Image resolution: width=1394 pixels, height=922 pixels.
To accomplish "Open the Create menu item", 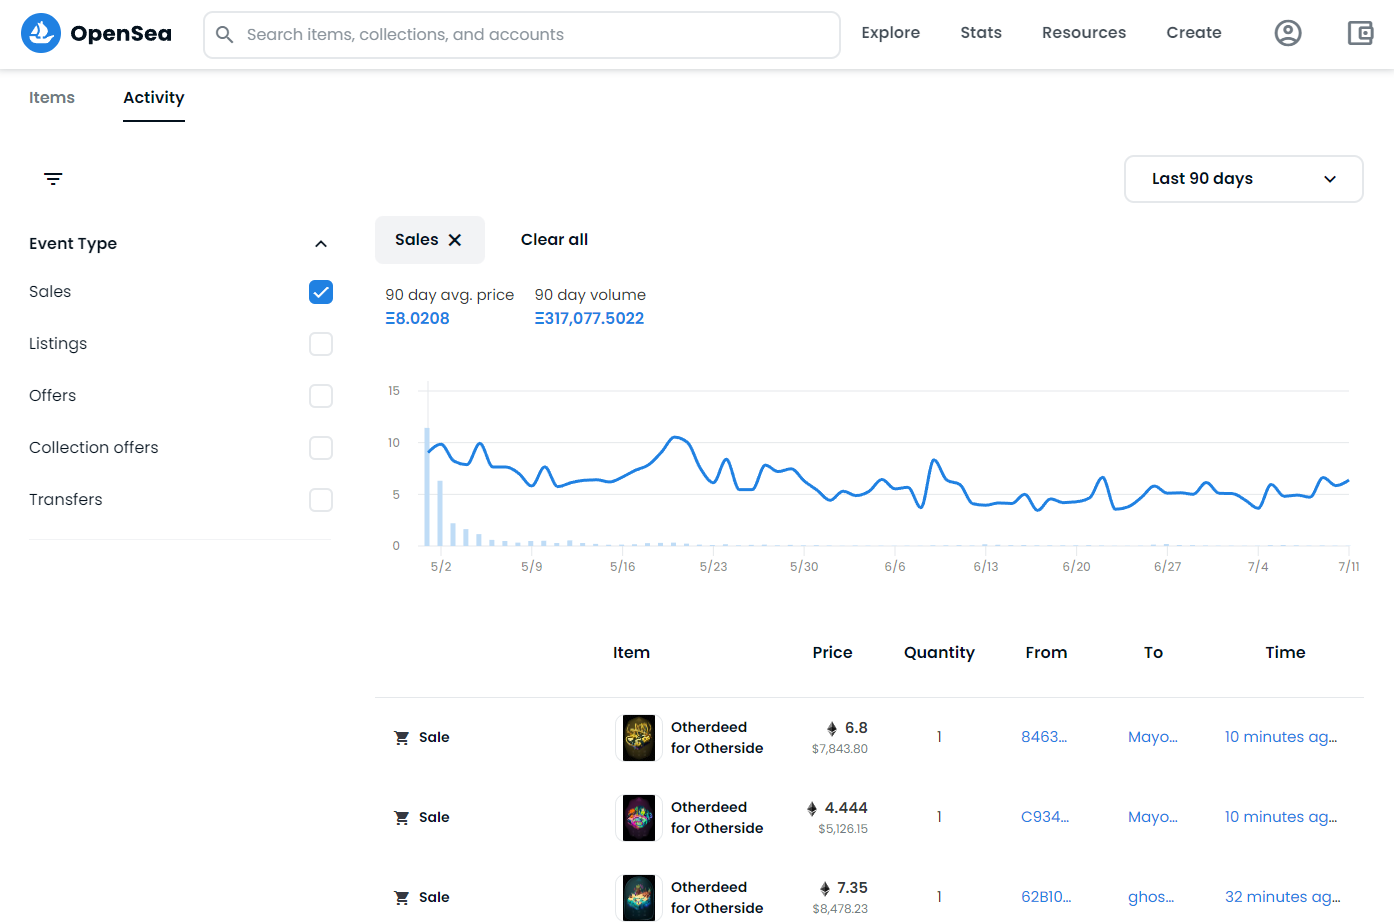I will tap(1194, 33).
